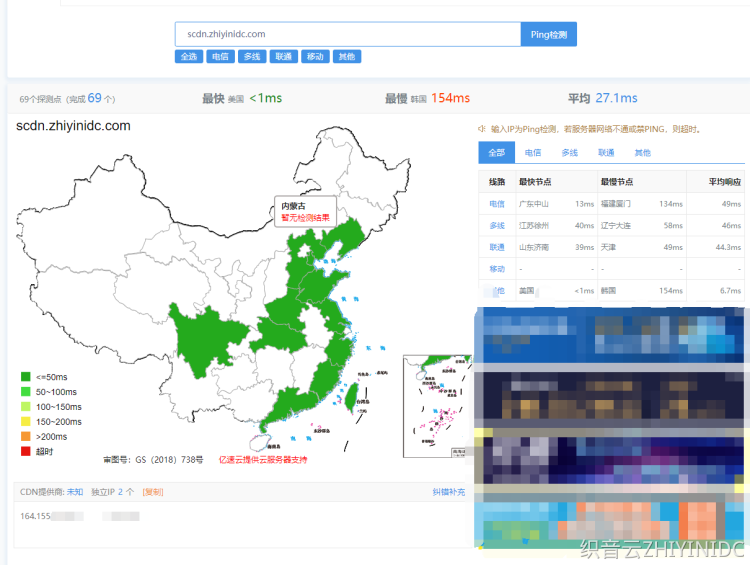Open the 纠错补充 link

click(x=448, y=492)
